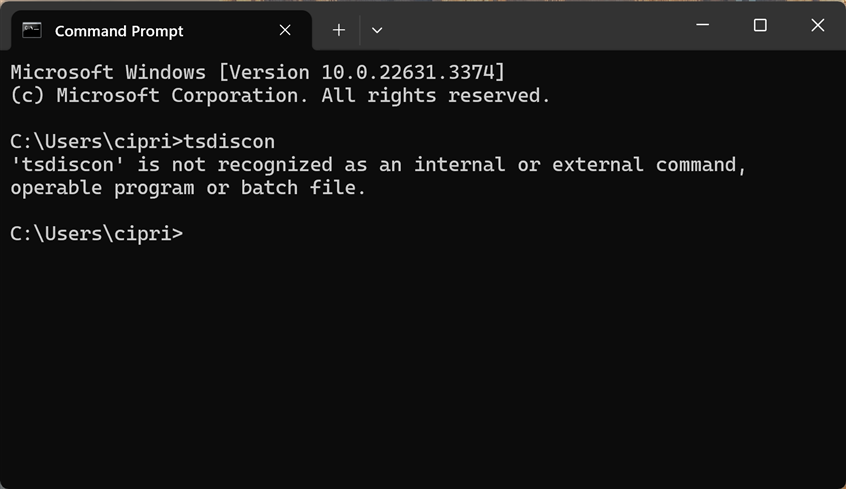Viewport: 846px width, 489px height.
Task: Close the Command Prompt tab
Action: point(285,30)
